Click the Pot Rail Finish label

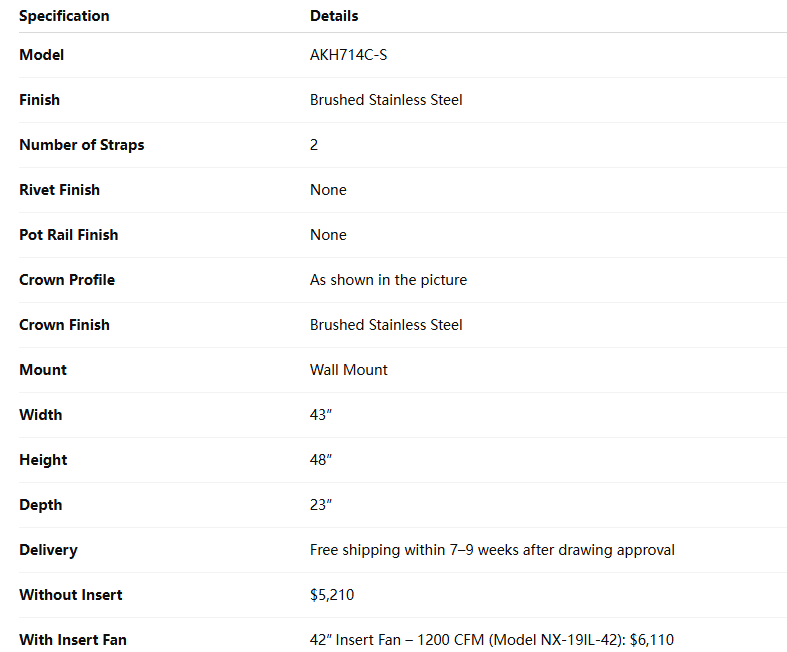tap(68, 235)
